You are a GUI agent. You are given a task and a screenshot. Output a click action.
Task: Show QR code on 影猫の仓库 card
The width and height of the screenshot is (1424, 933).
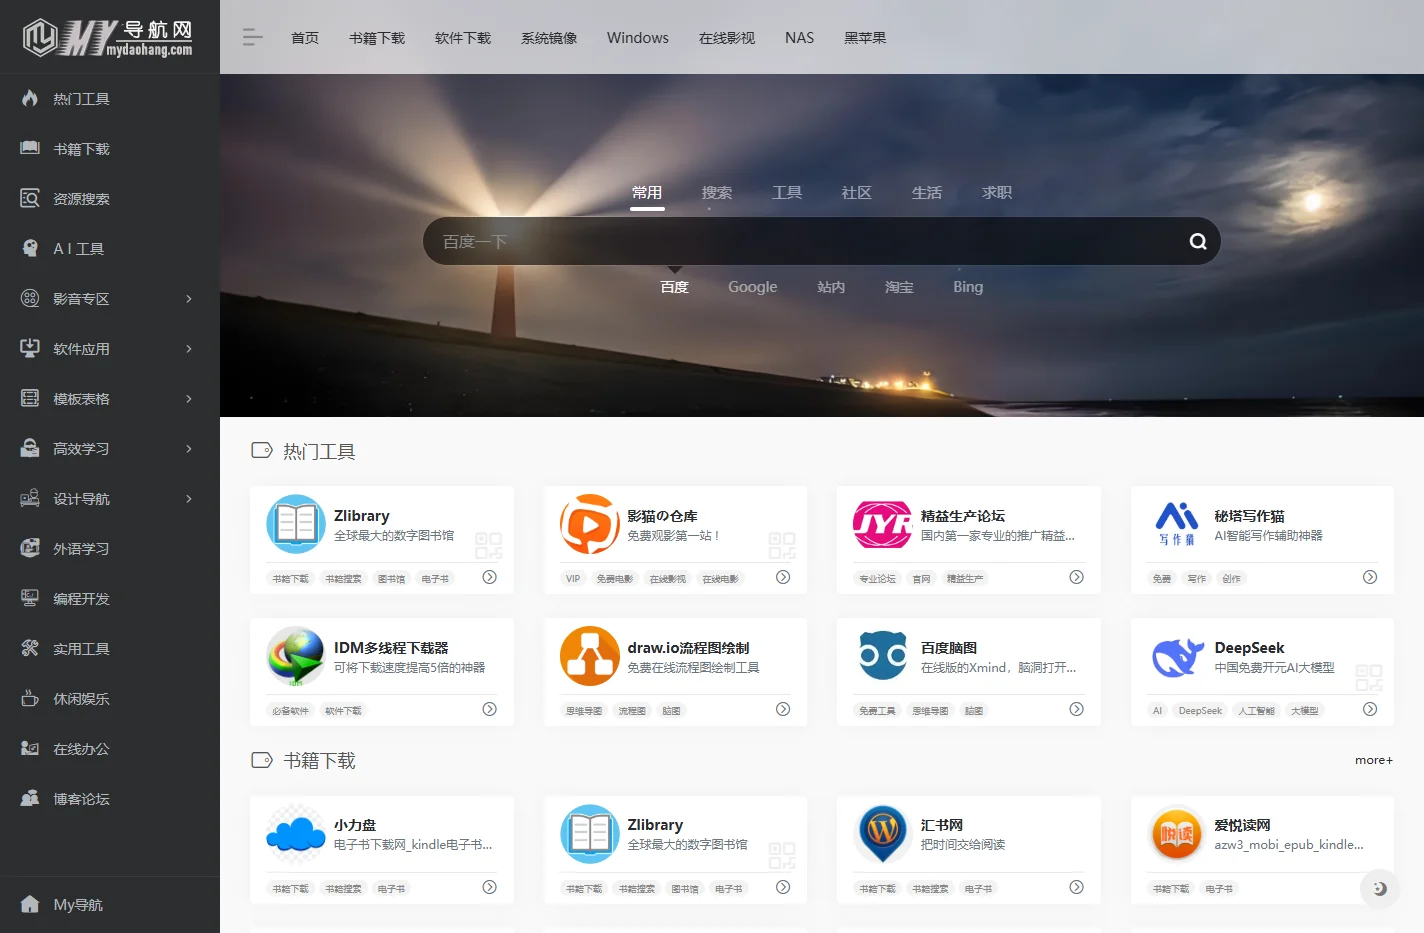782,545
